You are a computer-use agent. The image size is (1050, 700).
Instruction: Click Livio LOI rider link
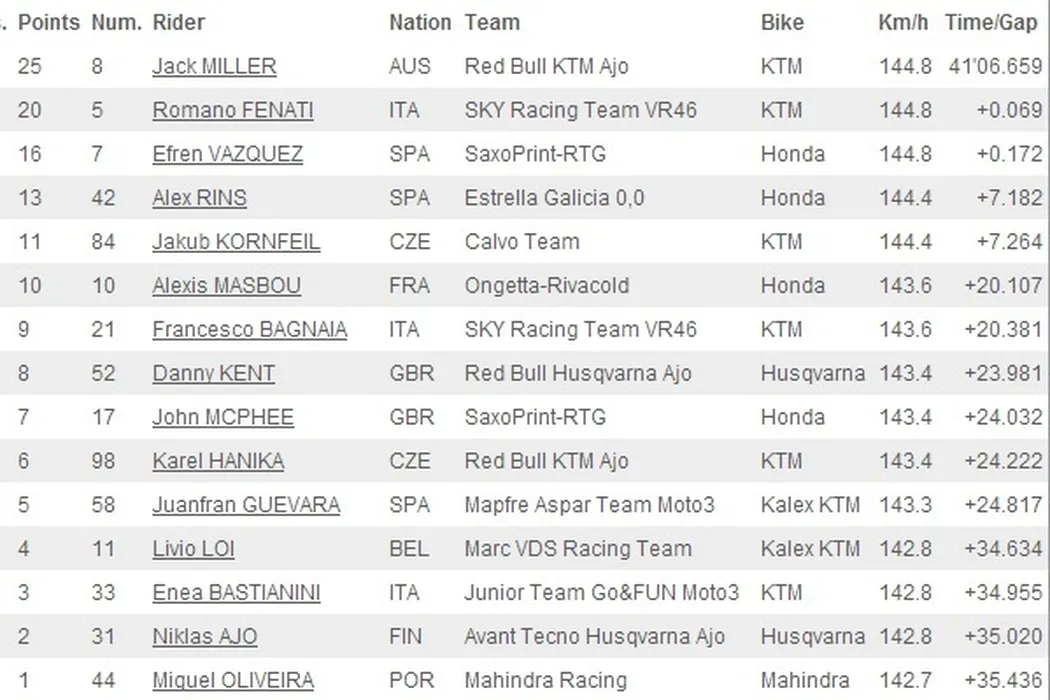(x=193, y=549)
